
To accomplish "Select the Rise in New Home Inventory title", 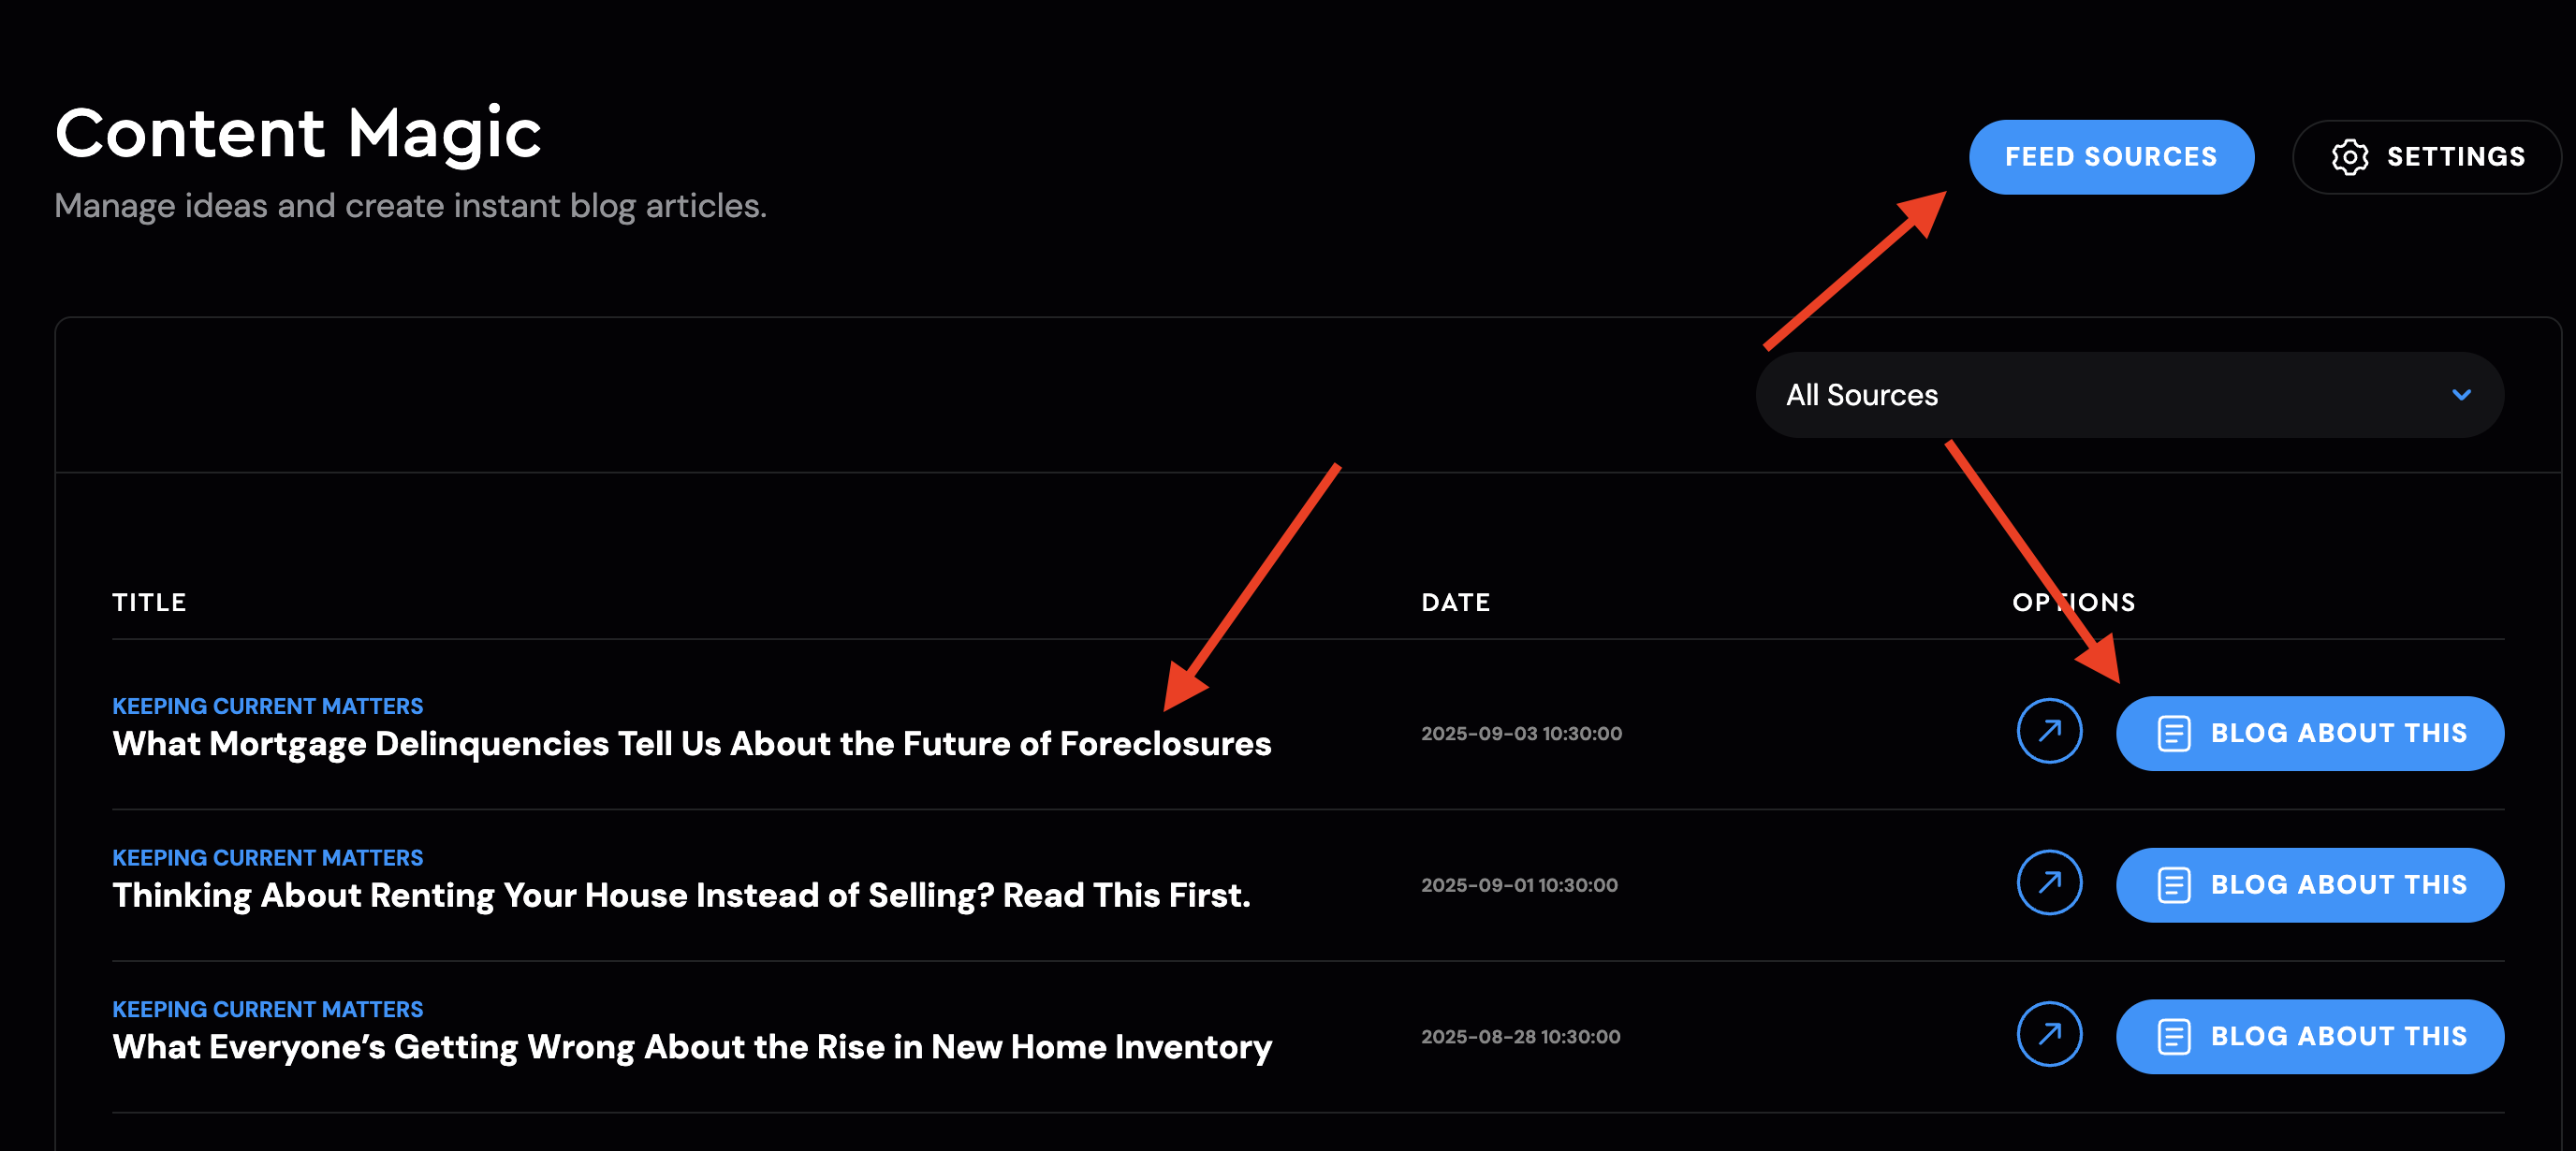I will tap(692, 1047).
